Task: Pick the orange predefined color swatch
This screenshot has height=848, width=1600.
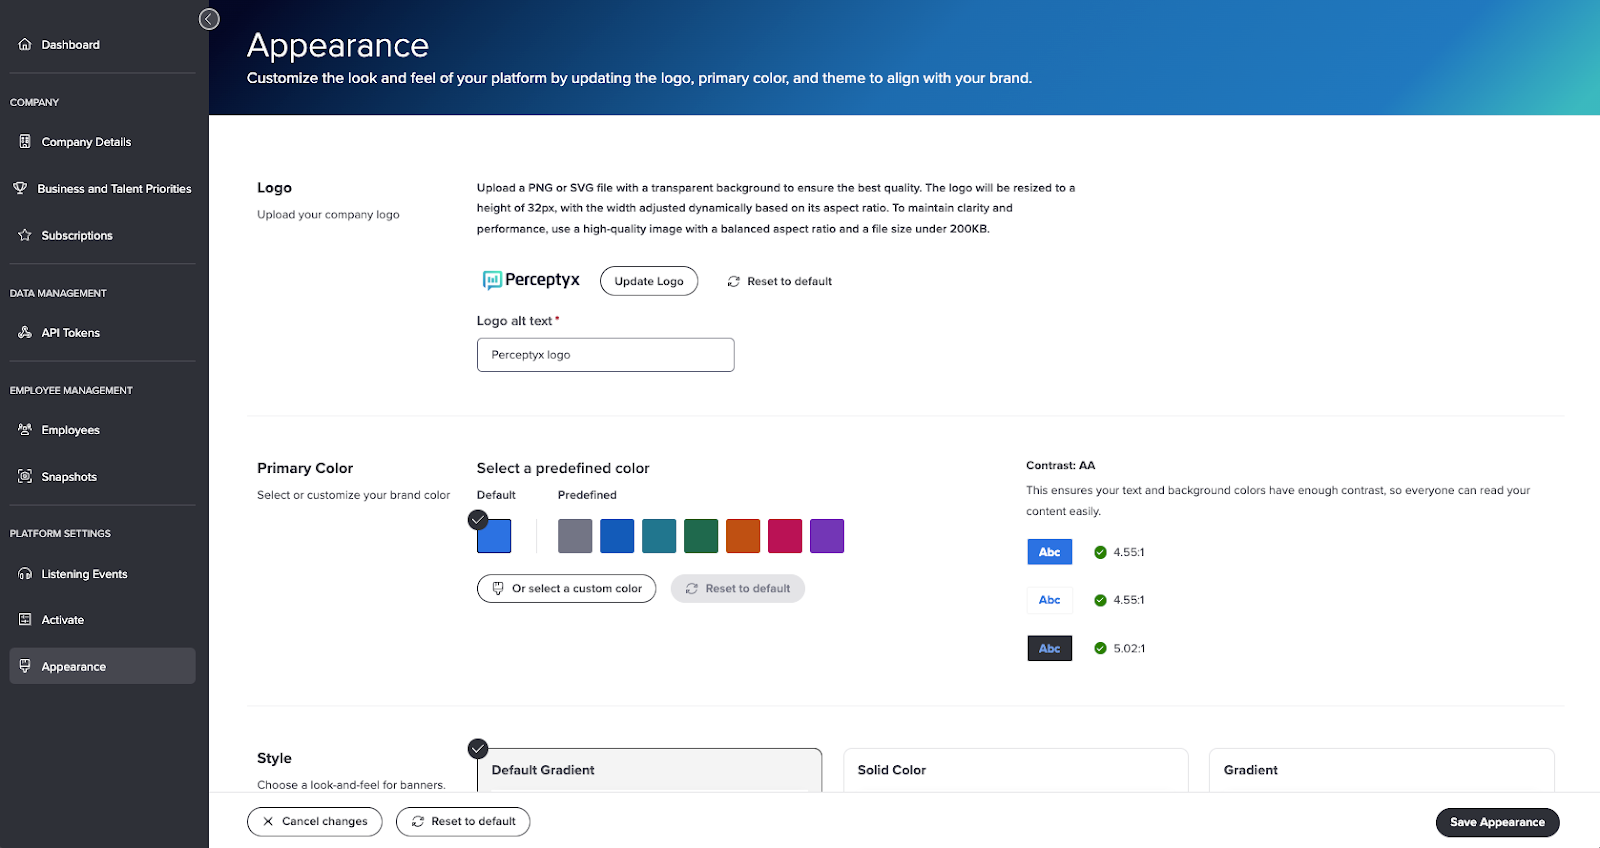Action: coord(743,536)
